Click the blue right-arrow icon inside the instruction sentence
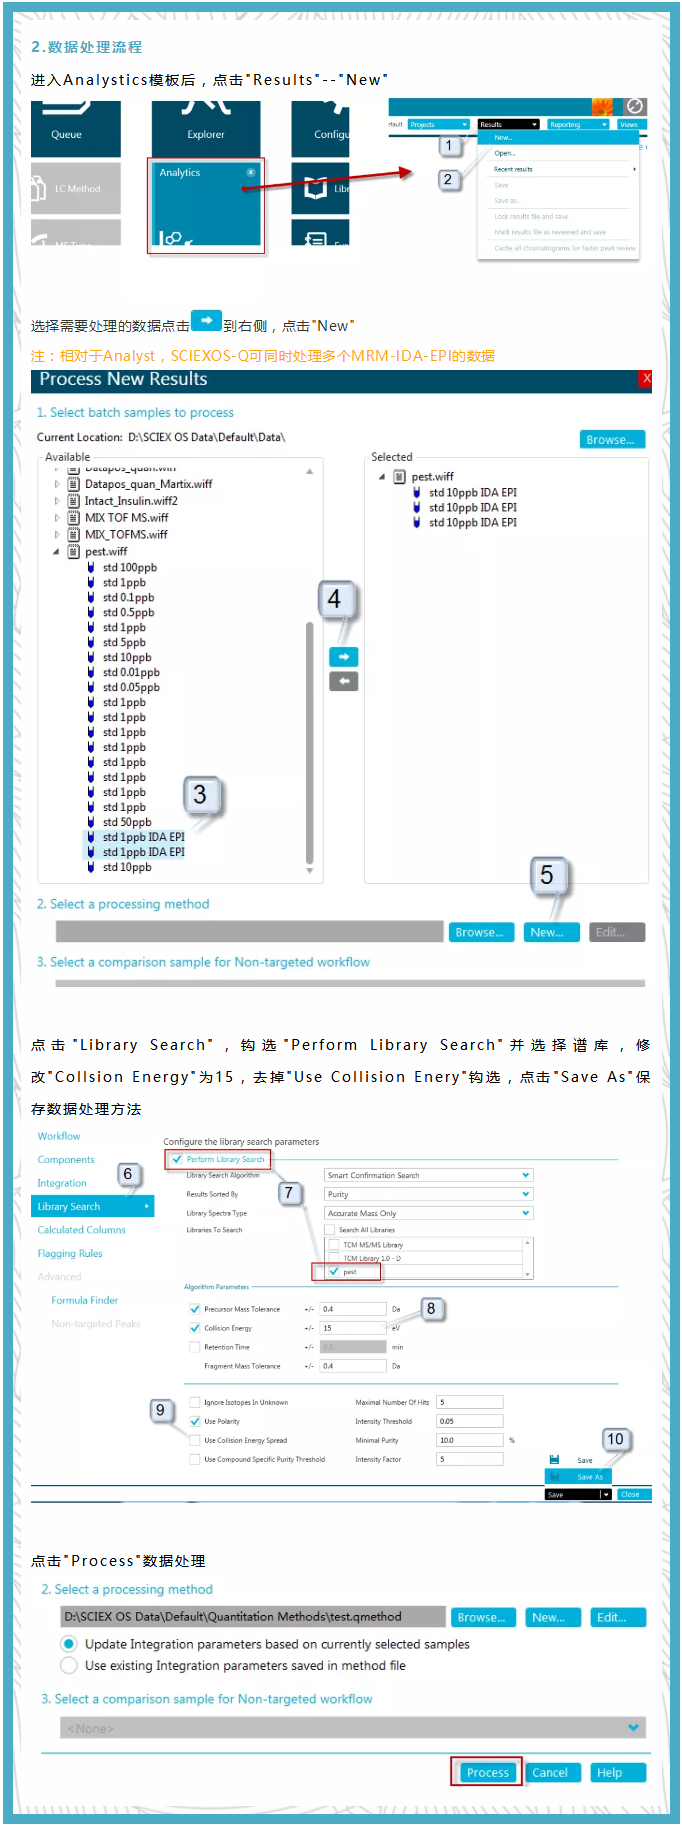 (x=206, y=320)
